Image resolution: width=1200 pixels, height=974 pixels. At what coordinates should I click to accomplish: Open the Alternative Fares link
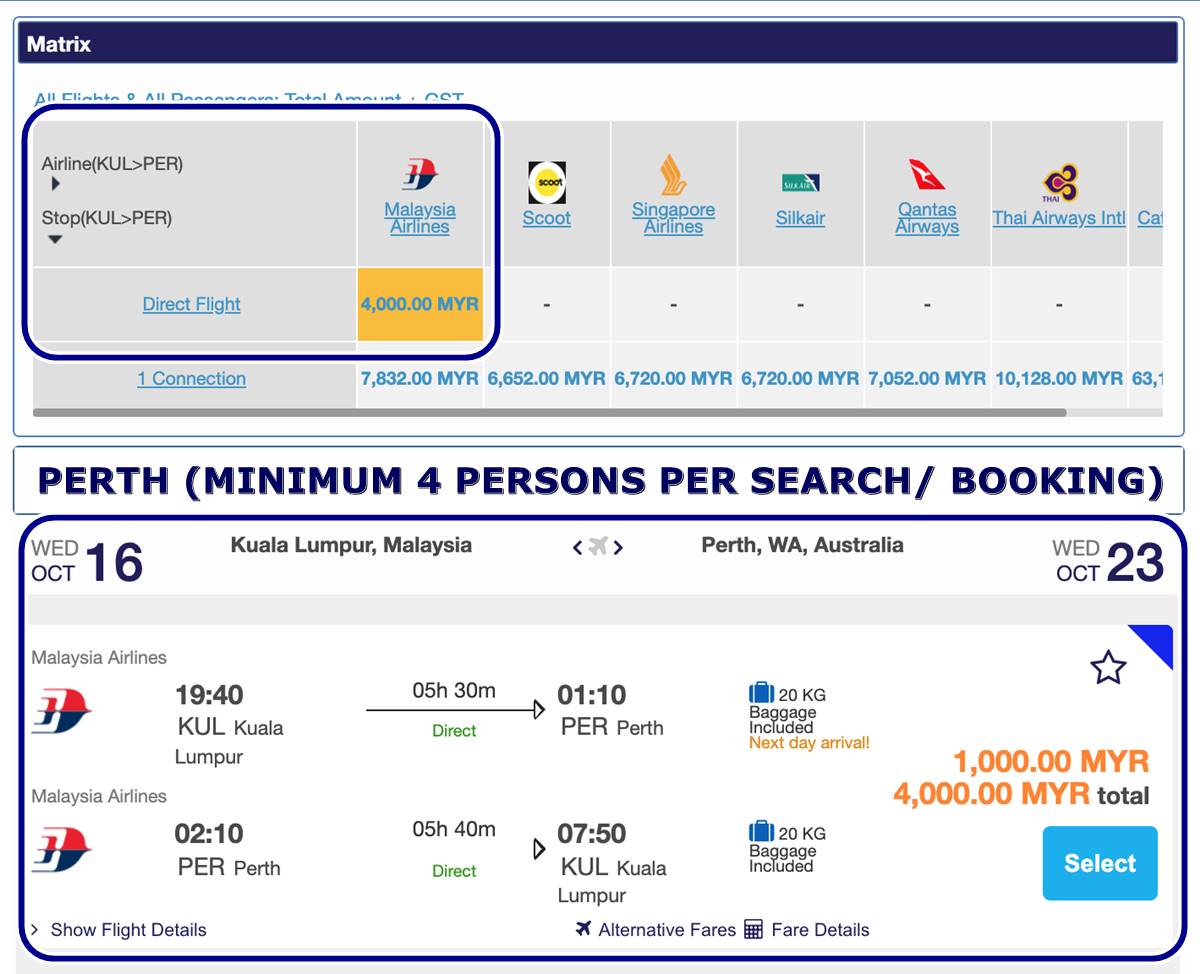(x=667, y=930)
